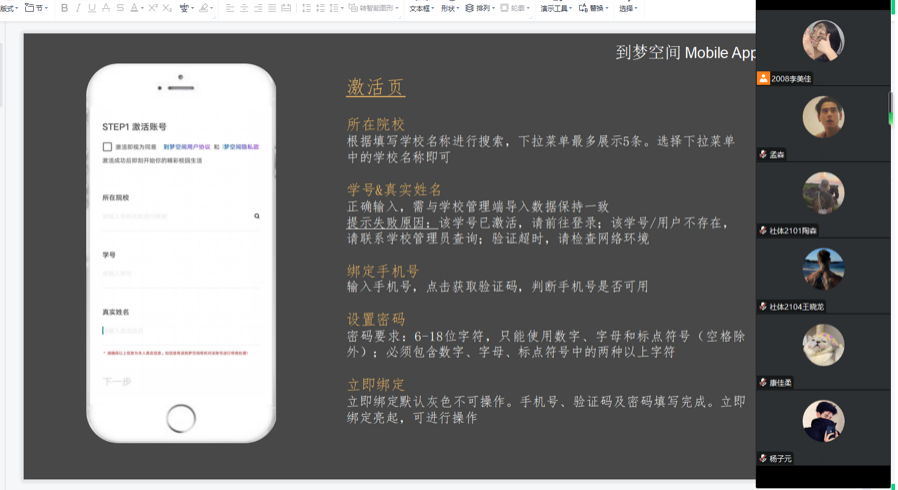The image size is (898, 490).
Task: Apply superscript formatting
Action: (153, 8)
